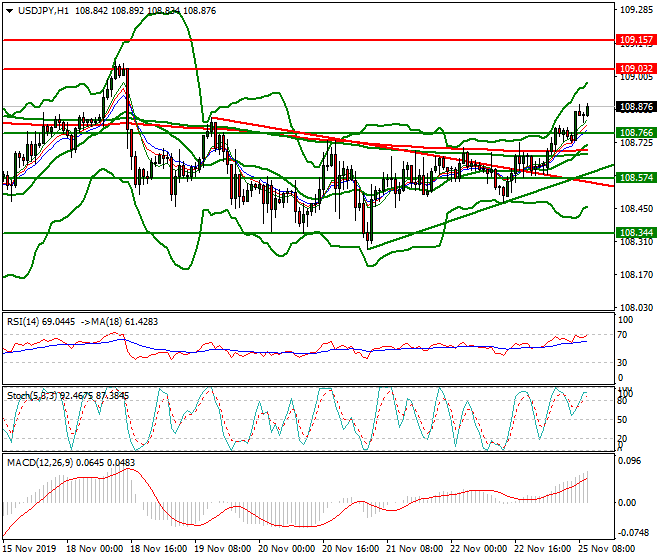Select the 15 Nov 2019 time label
This screenshot has height=560, width=660.
(29, 549)
